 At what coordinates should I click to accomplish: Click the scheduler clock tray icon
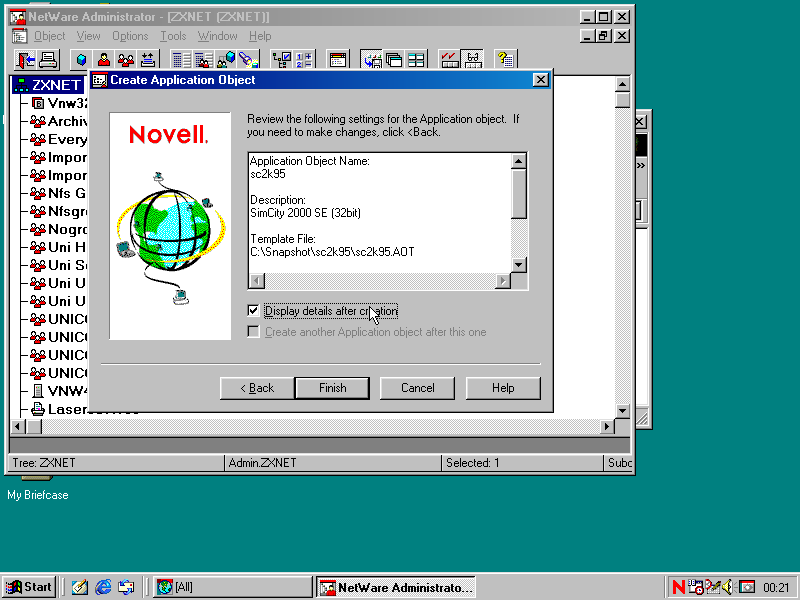pyautogui.click(x=695, y=587)
